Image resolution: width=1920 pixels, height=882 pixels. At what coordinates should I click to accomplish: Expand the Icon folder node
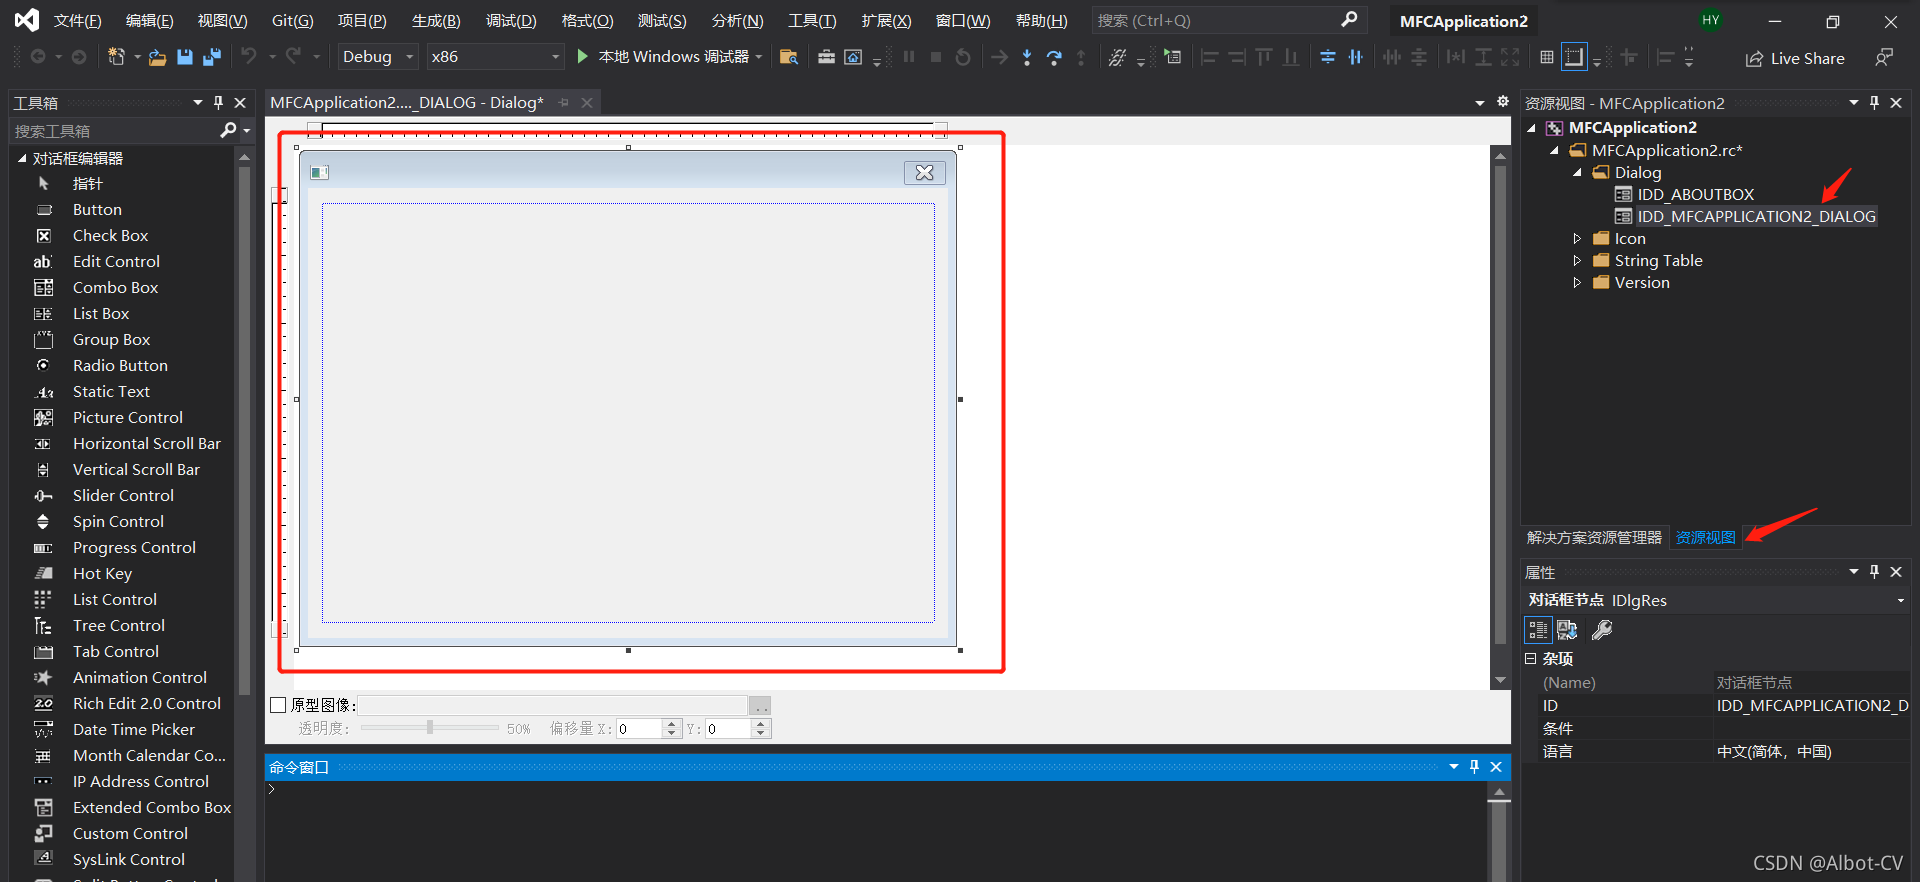point(1577,238)
